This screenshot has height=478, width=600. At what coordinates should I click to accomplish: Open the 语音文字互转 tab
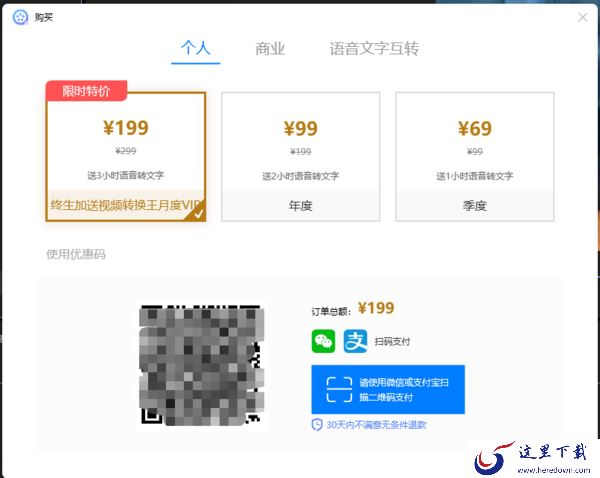pyautogui.click(x=374, y=49)
